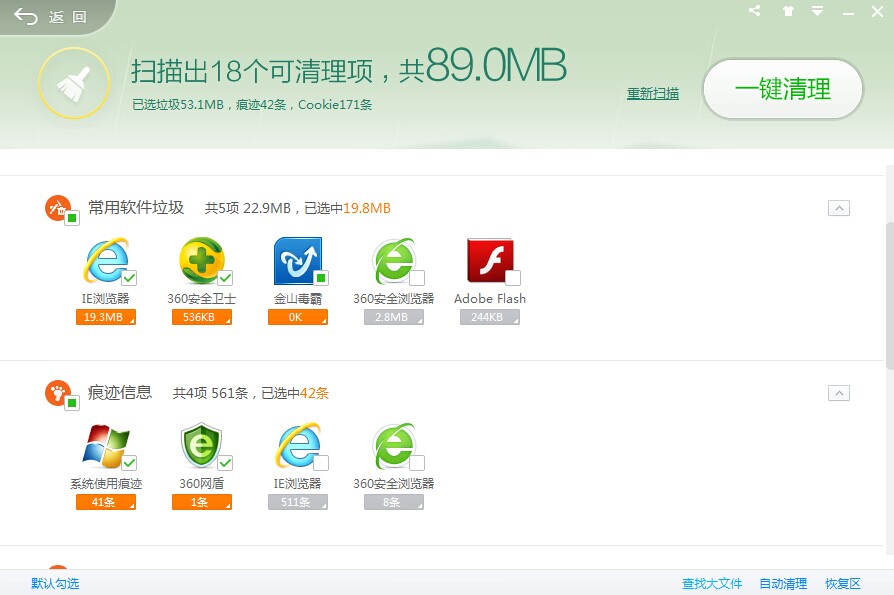
Task: Click 360安全浏览器 icon in trace info
Action: coord(393,445)
